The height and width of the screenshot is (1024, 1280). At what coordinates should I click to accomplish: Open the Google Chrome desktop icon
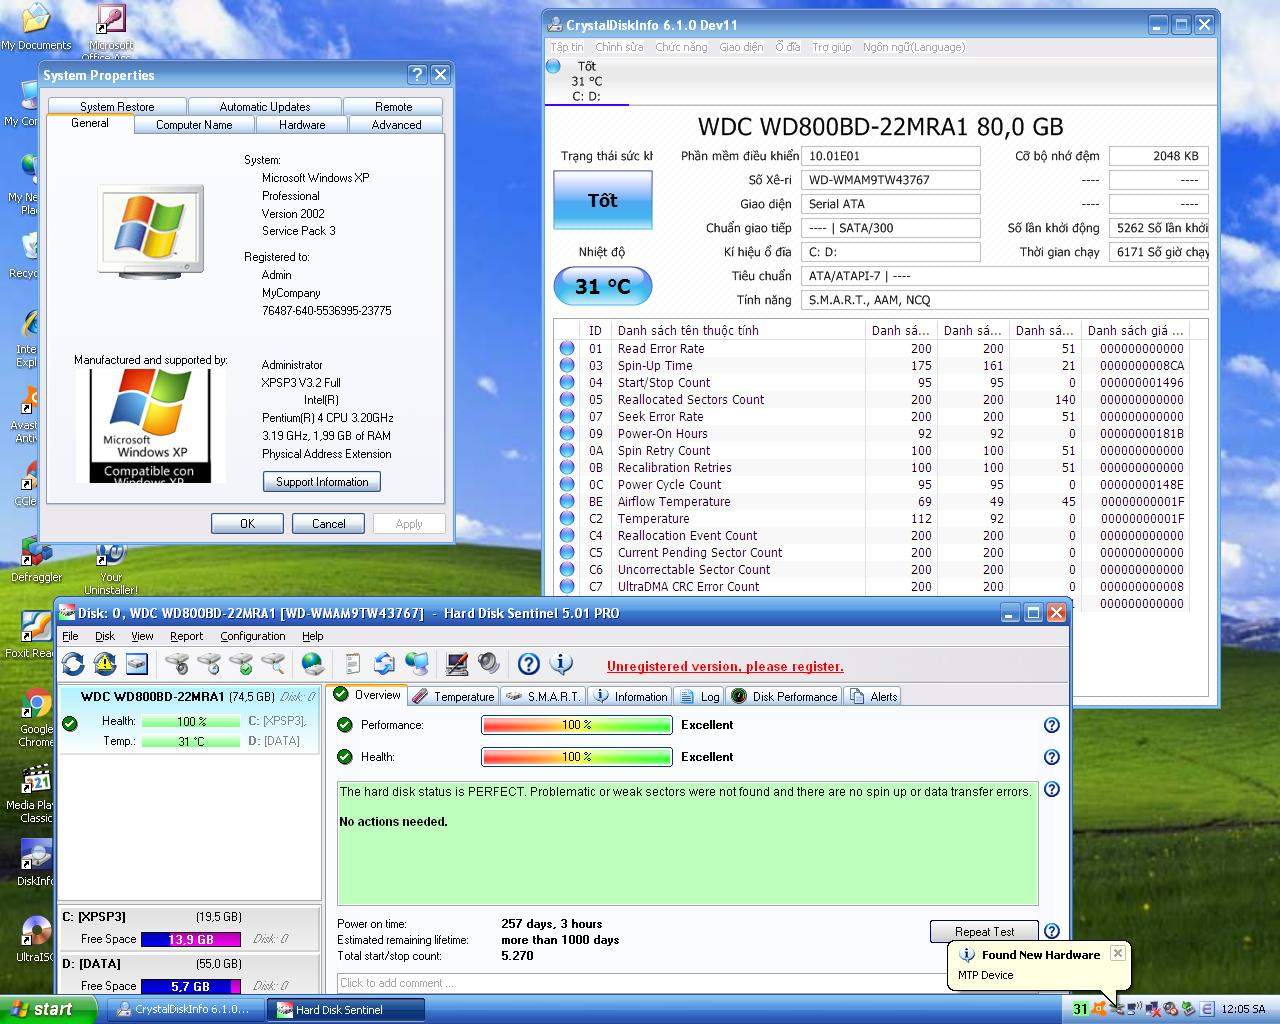point(36,718)
